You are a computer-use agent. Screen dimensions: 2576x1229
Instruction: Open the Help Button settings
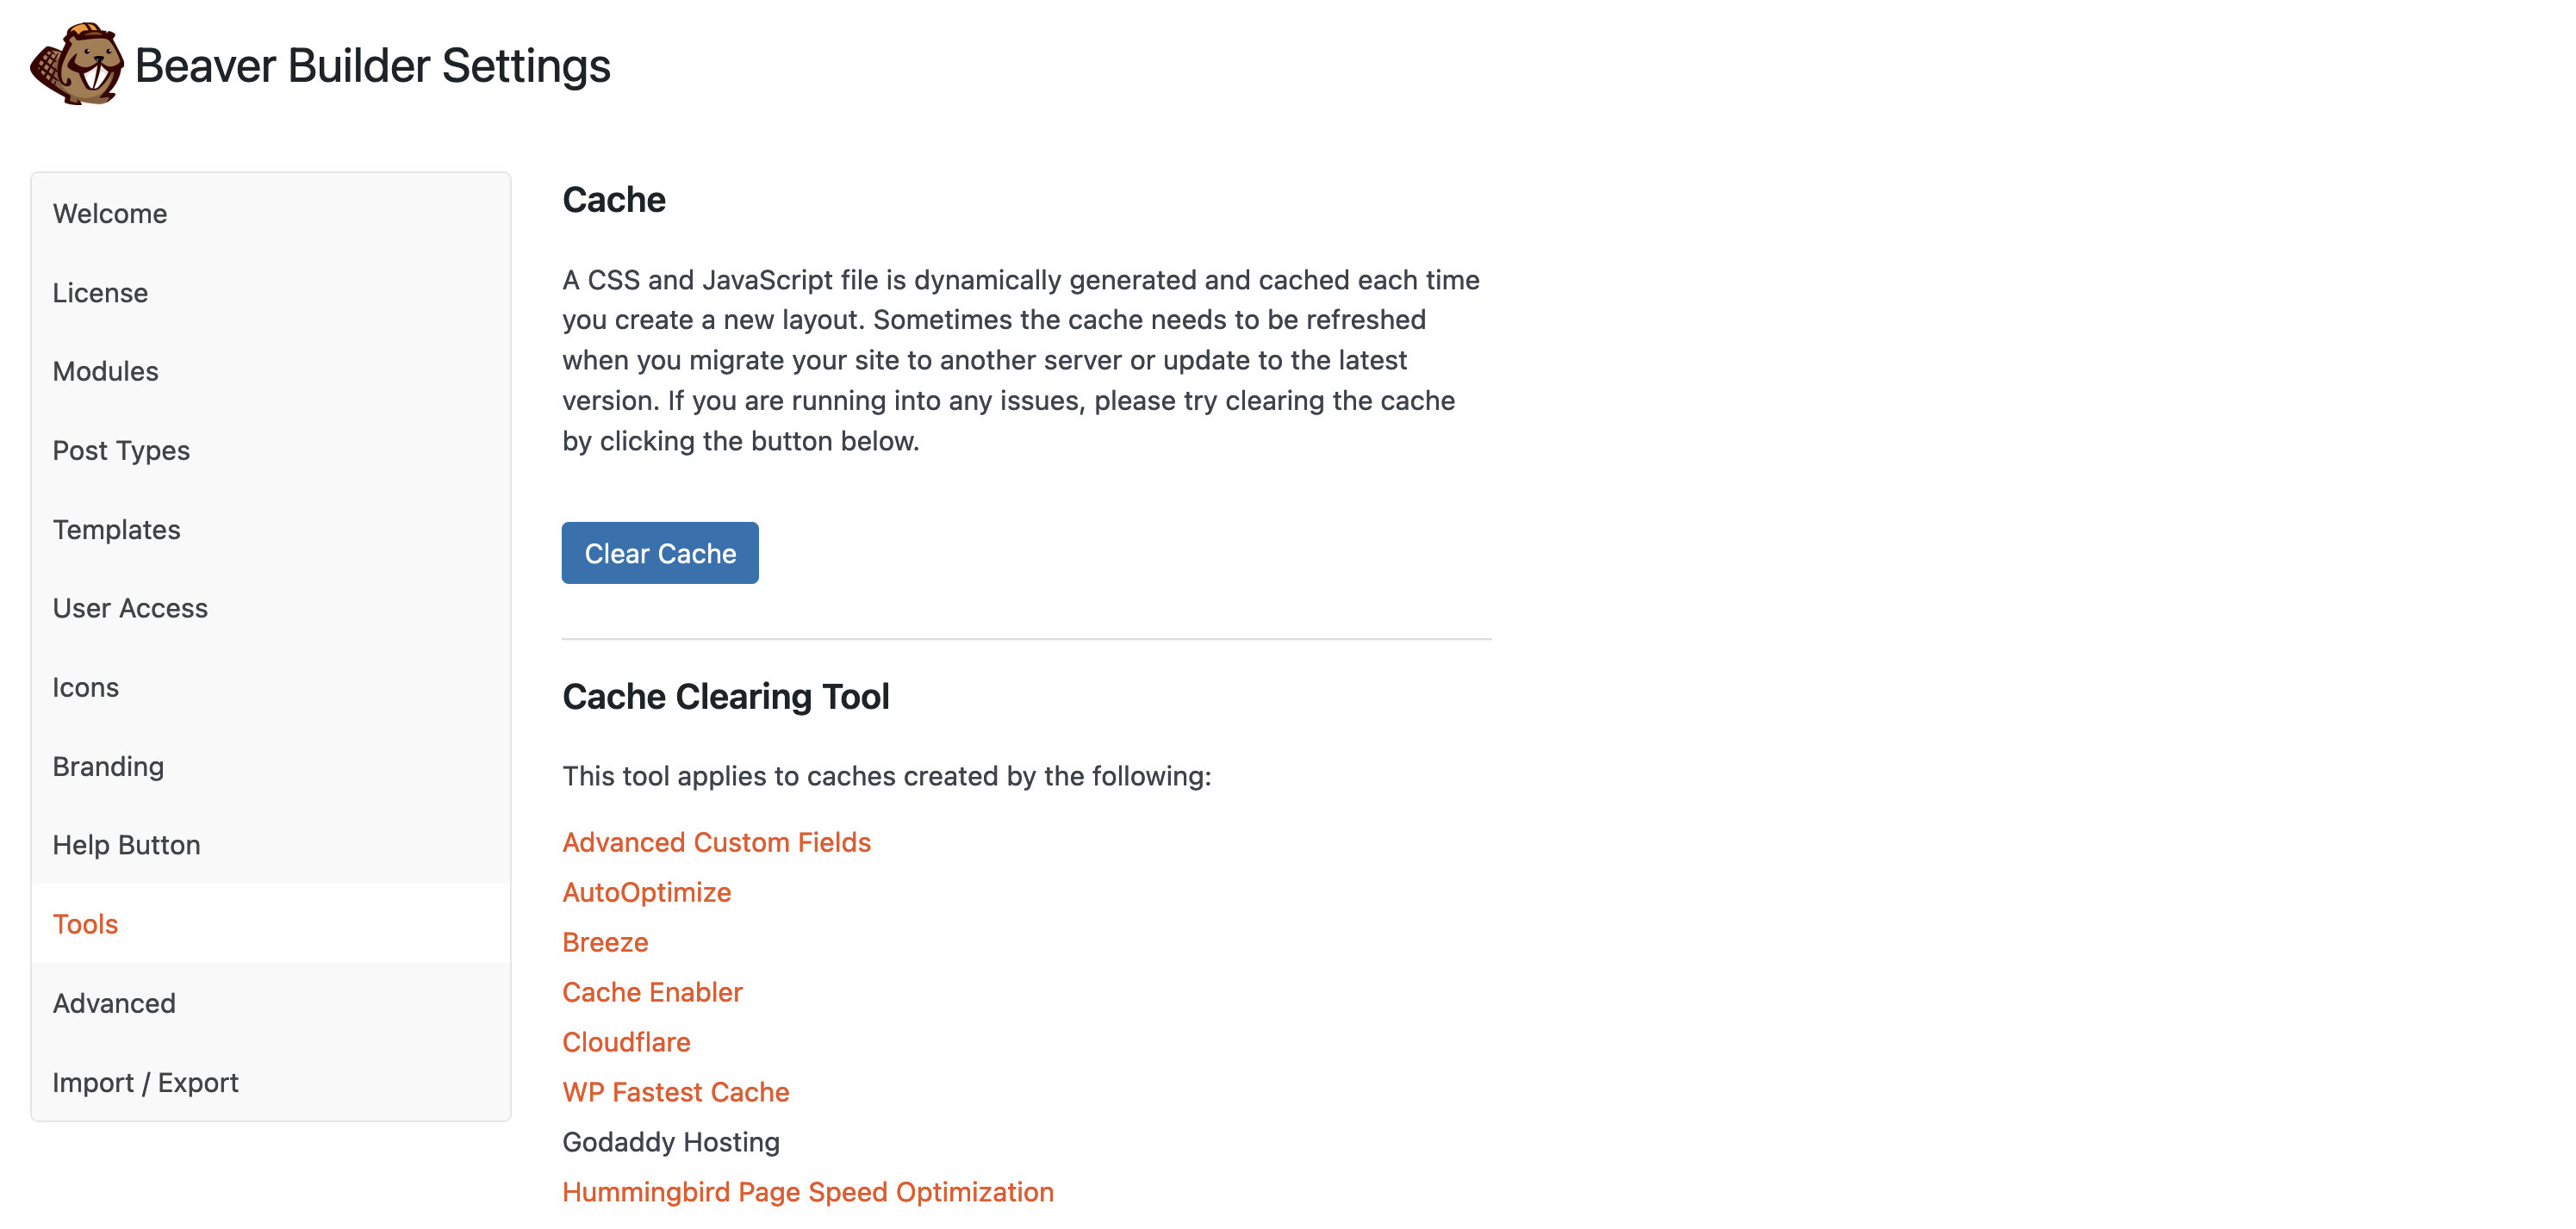point(126,844)
